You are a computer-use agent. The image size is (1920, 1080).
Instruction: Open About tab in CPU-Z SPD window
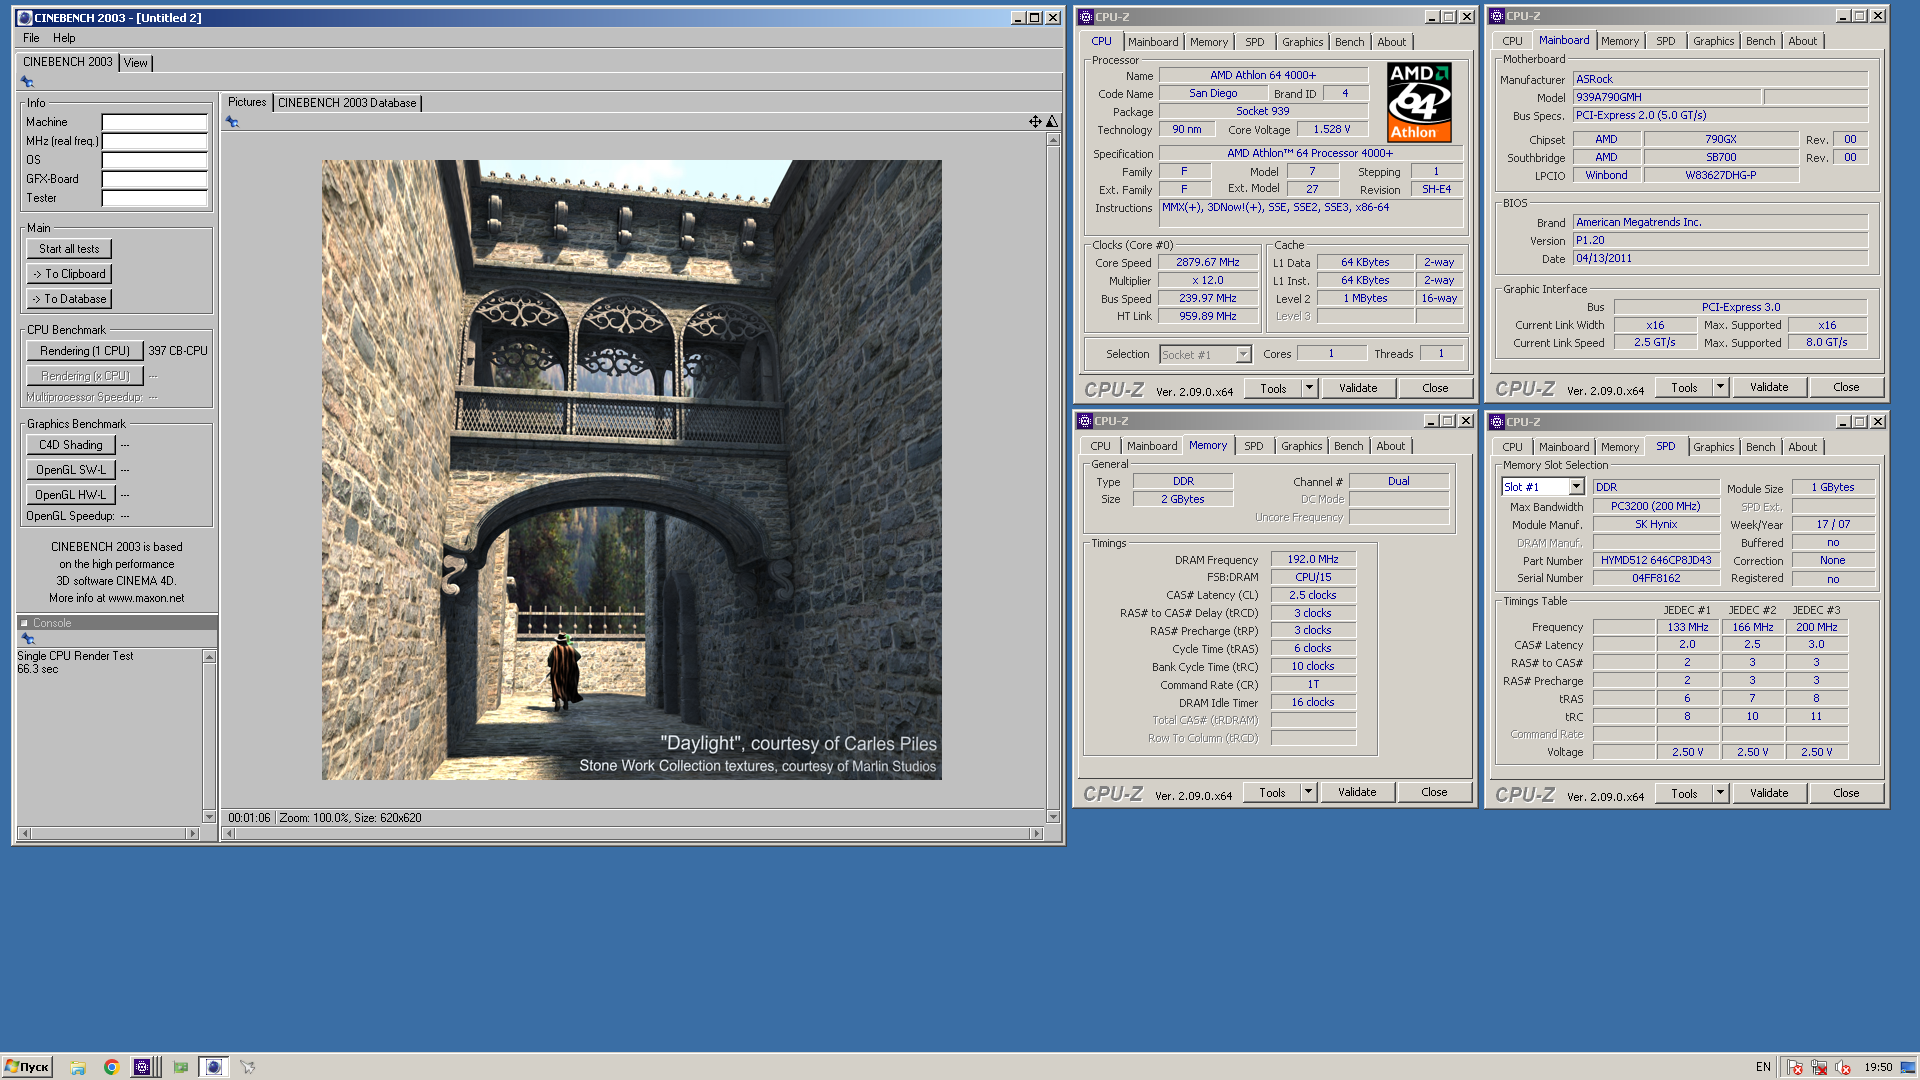coord(1802,447)
